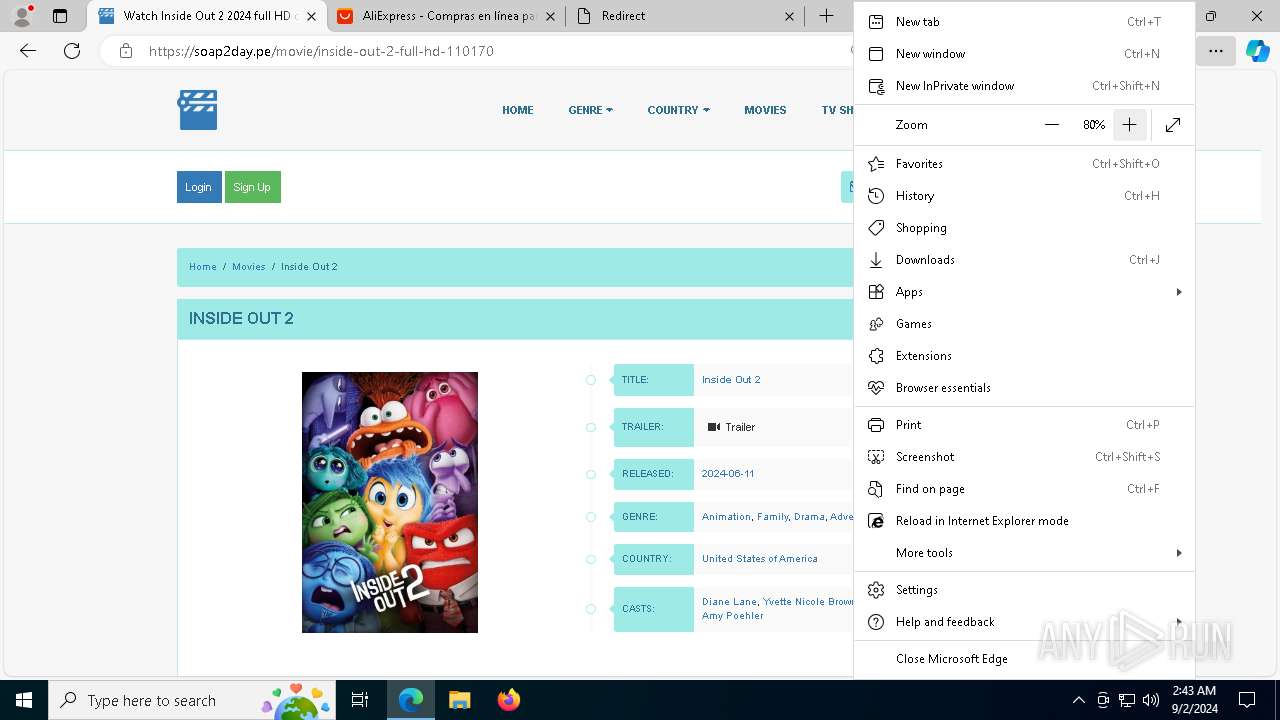Click the puzzle icon beside Extensions
Image resolution: width=1280 pixels, height=720 pixels.
pyautogui.click(x=876, y=356)
